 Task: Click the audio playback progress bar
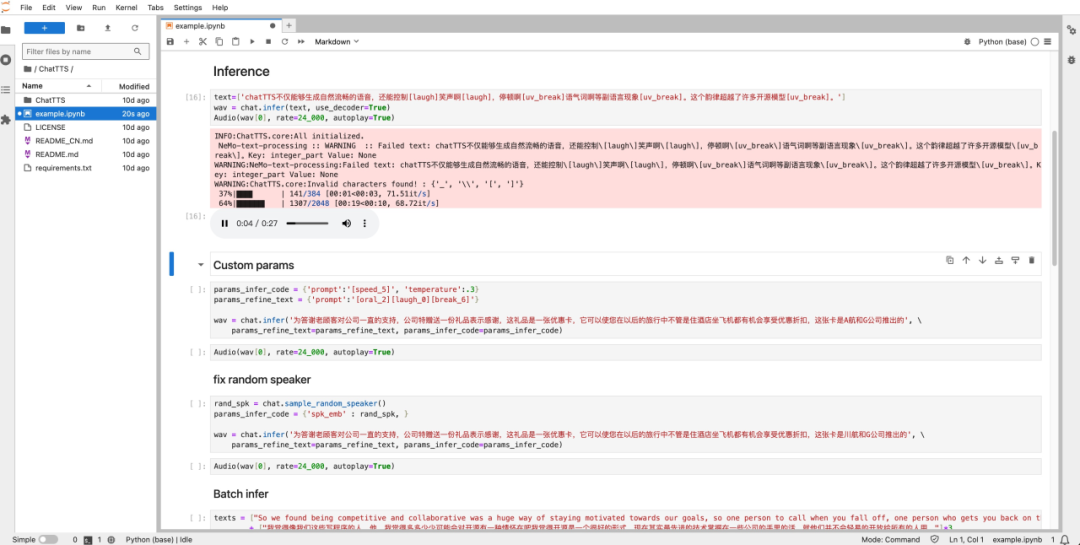[x=307, y=223]
